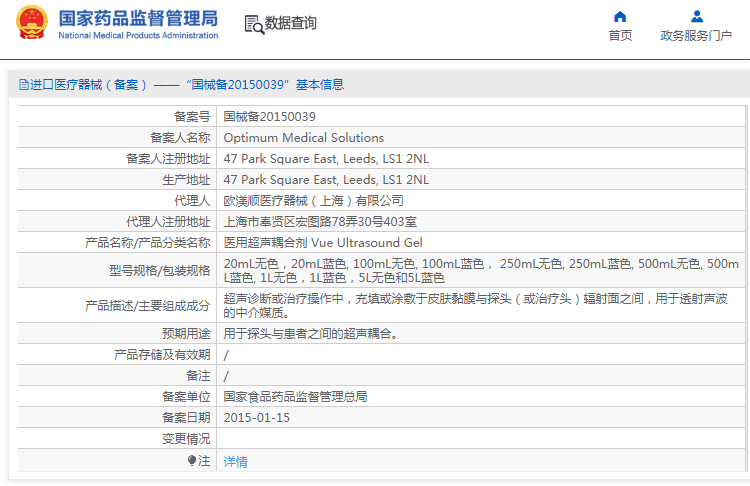Select 欧渼顺医疗器械（上海）有限公司 text

click(314, 201)
